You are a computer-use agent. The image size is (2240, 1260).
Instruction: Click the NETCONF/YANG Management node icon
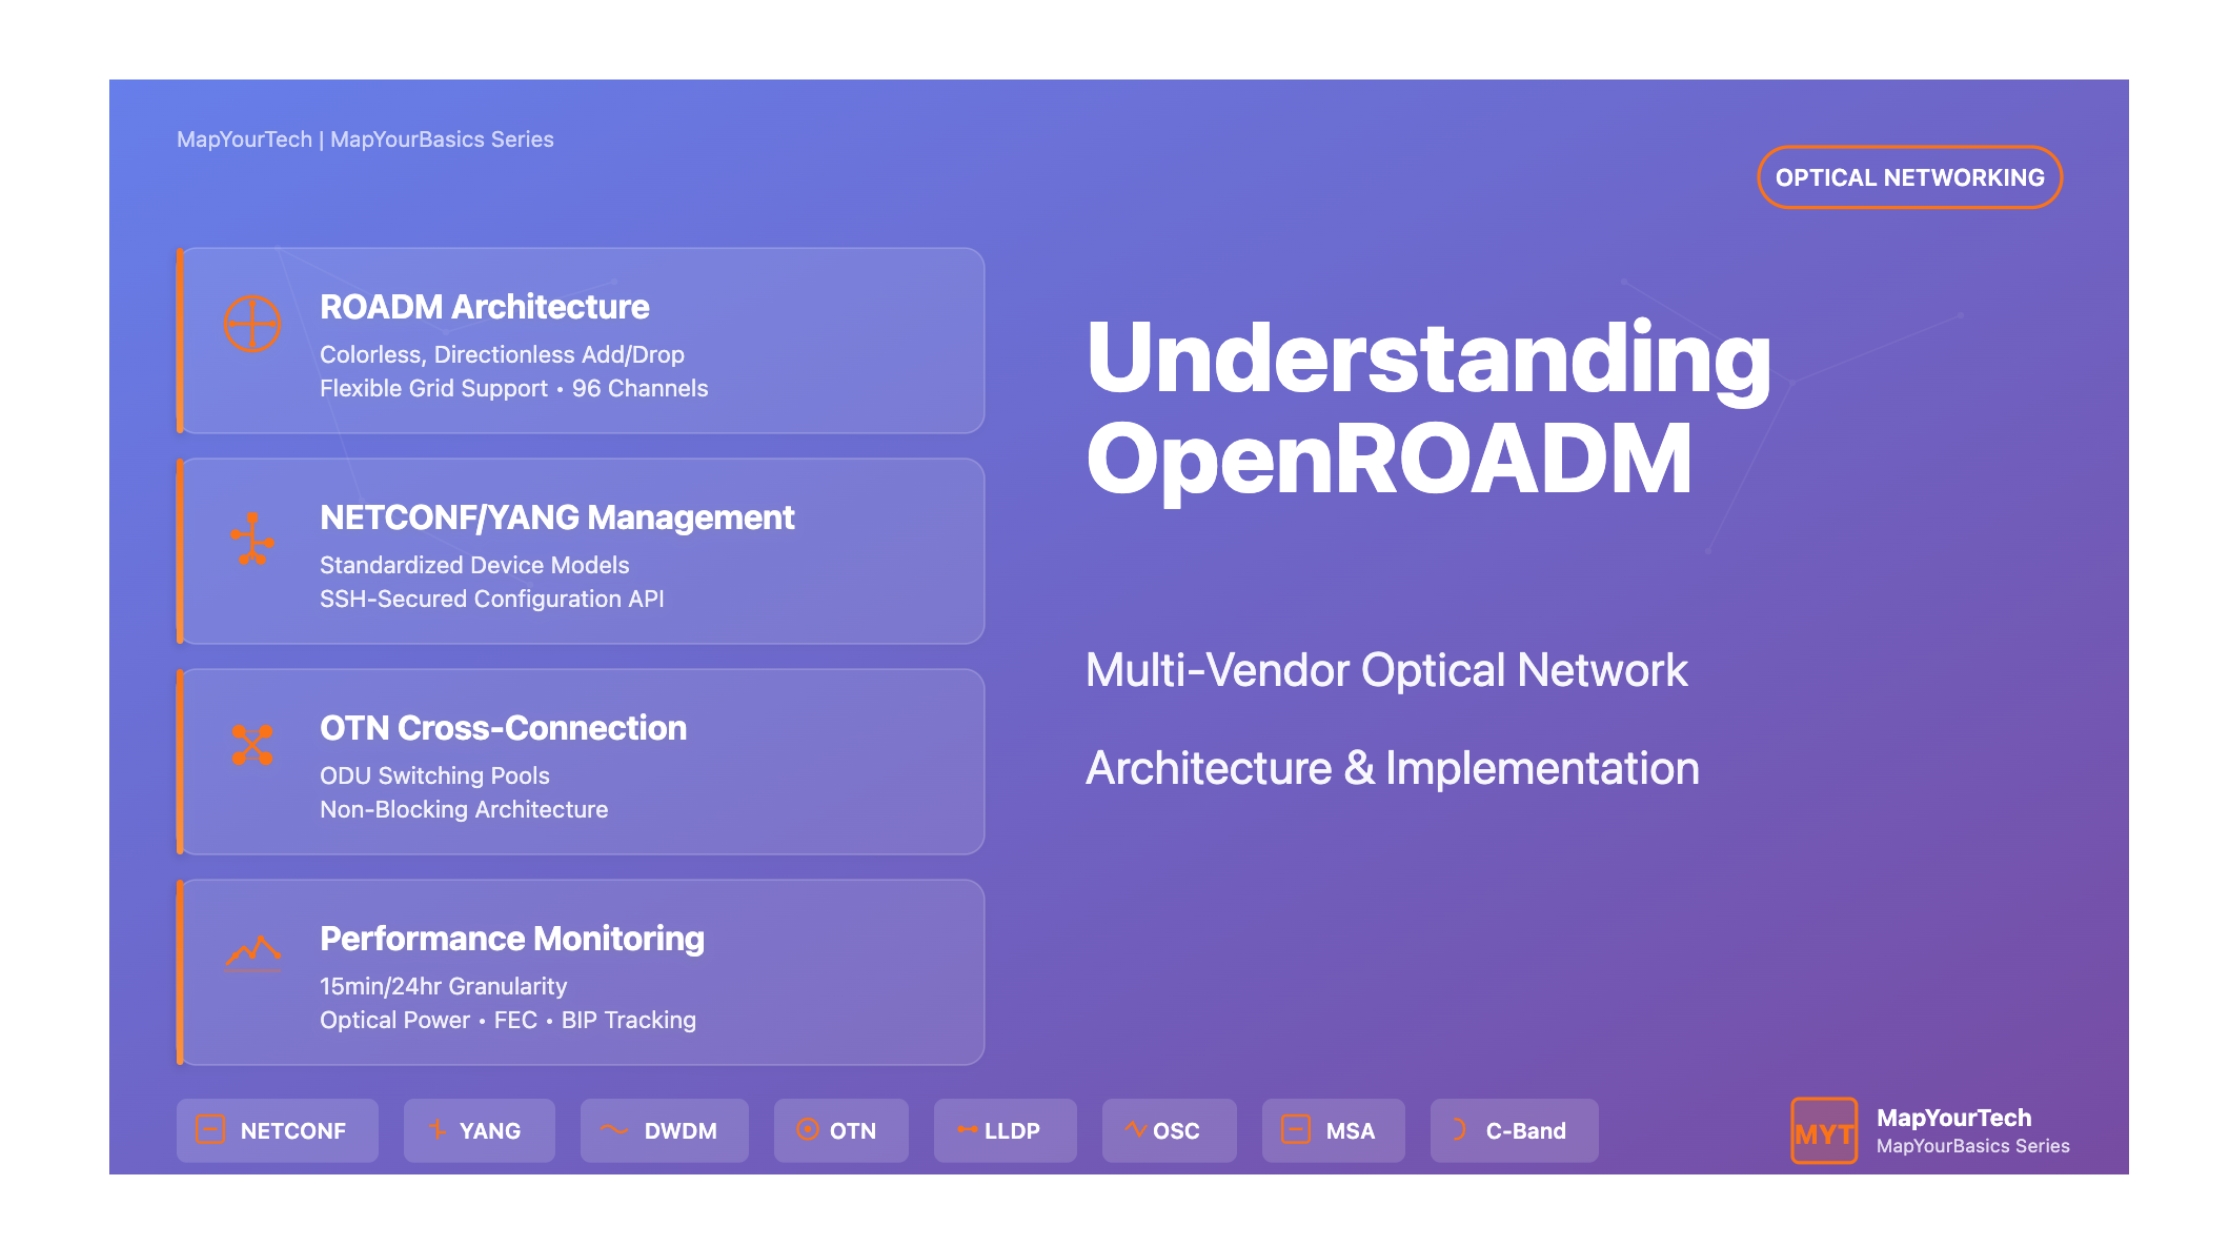252,539
